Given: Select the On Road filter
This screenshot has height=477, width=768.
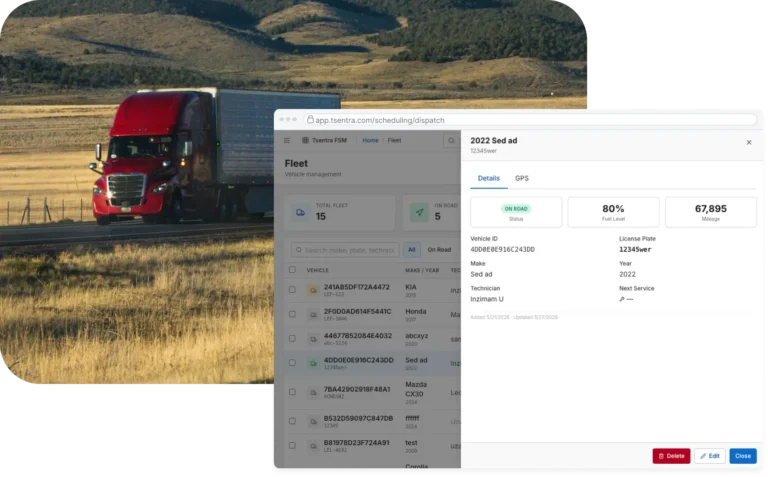Looking at the screenshot, I should (x=439, y=250).
